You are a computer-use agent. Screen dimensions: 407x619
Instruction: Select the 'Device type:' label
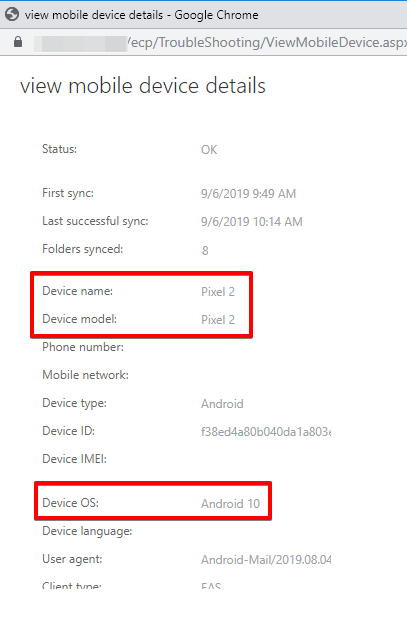tap(74, 403)
